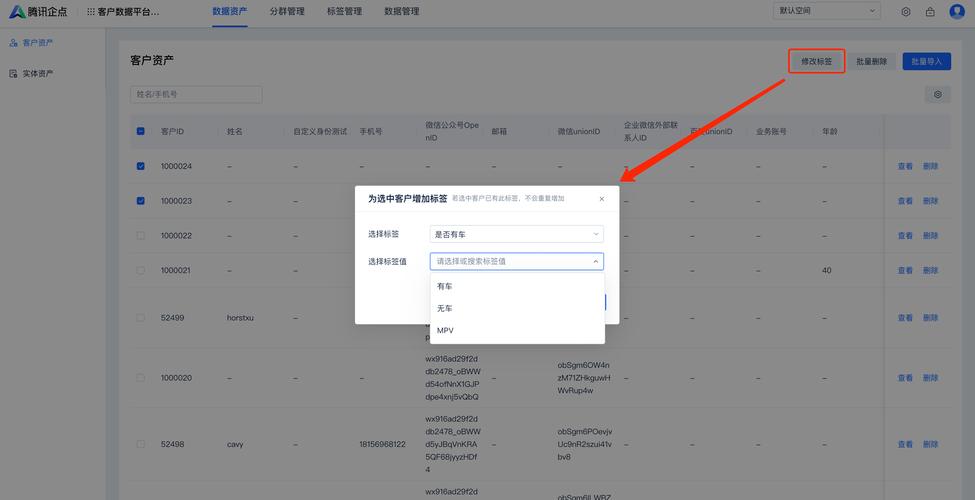Click the 批量删除 button
The height and width of the screenshot is (500, 975).
[x=872, y=61]
